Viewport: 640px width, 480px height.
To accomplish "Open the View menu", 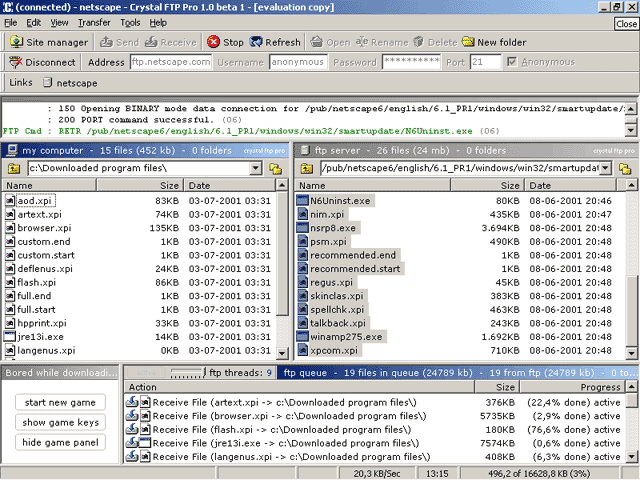I will point(59,22).
